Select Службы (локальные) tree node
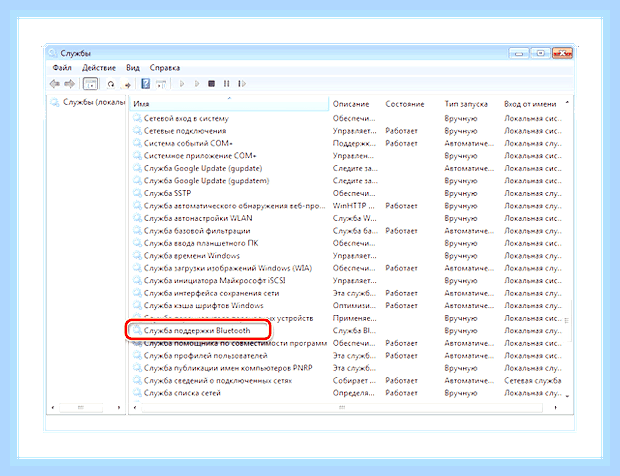The width and height of the screenshot is (620, 476). coord(94,102)
